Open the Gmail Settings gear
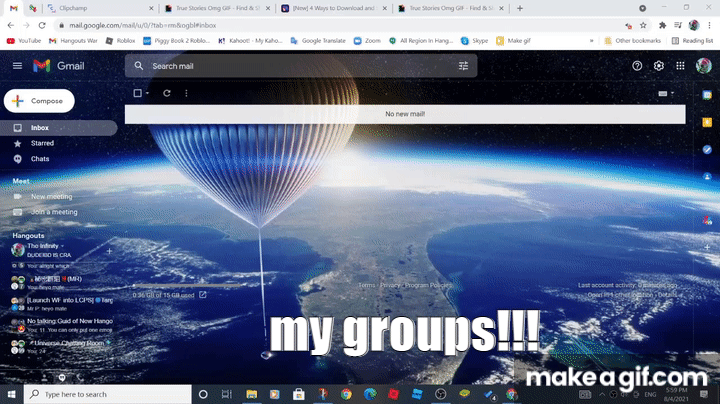720x404 pixels. pos(659,66)
